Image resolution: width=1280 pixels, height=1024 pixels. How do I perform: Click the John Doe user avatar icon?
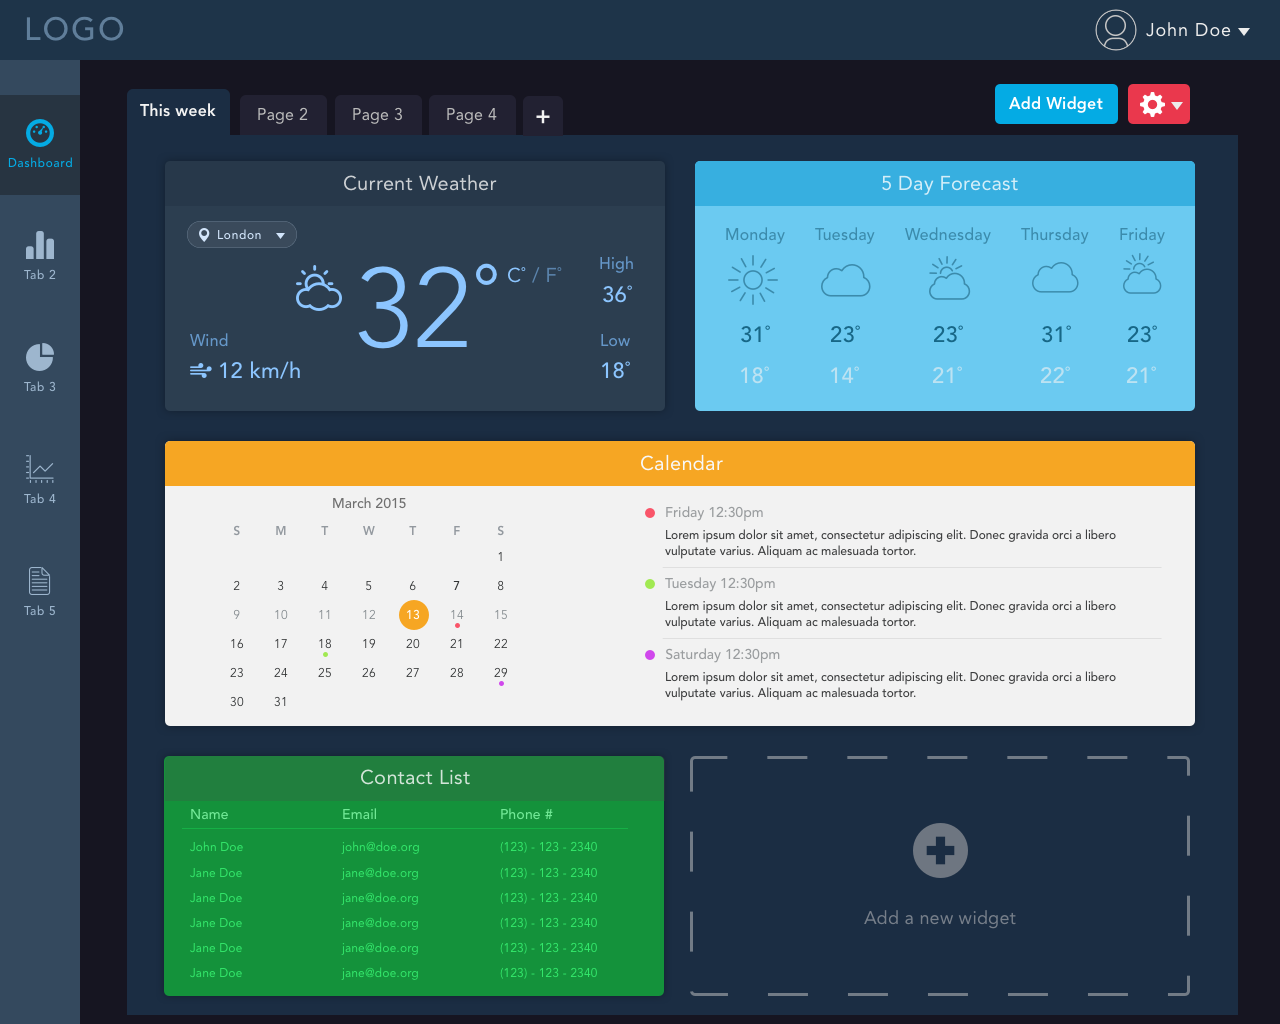coord(1116,30)
